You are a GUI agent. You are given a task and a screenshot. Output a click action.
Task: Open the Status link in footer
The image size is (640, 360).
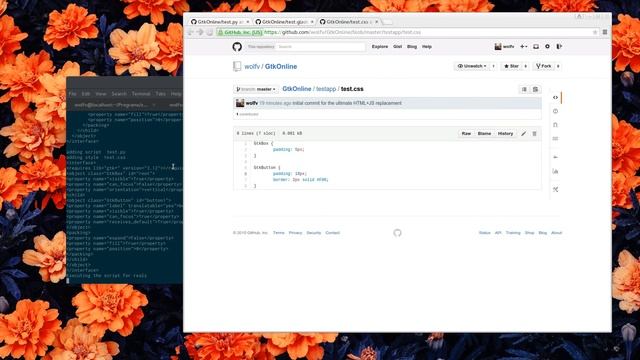click(484, 233)
